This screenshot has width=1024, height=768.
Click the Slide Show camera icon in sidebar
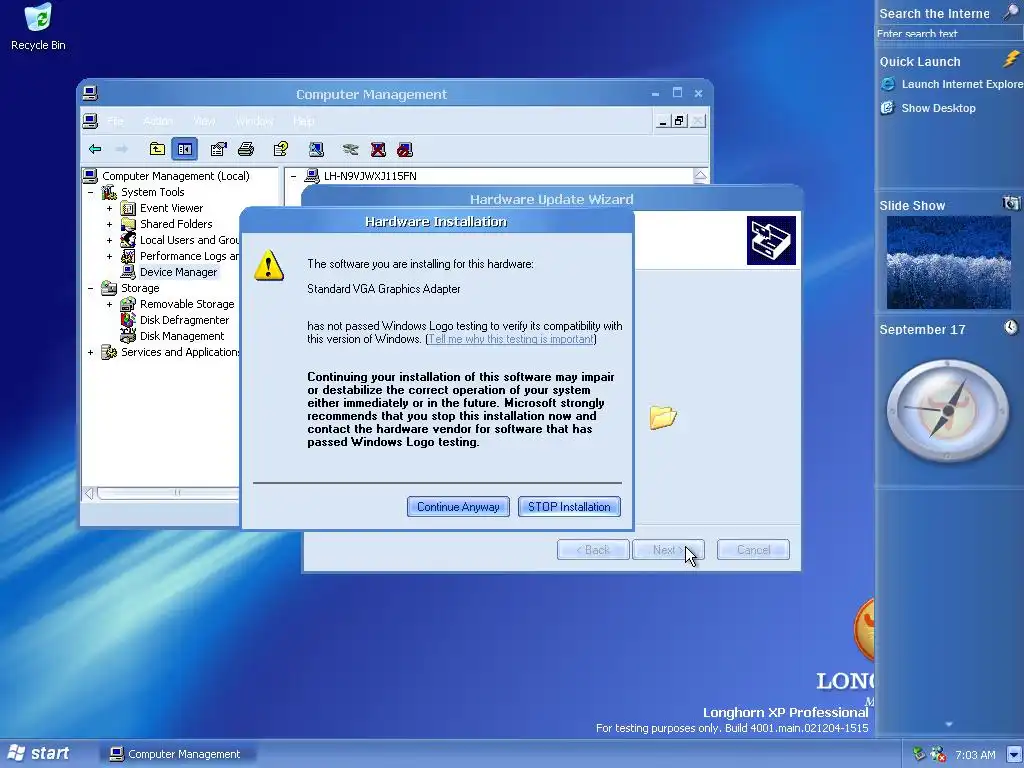click(1011, 203)
